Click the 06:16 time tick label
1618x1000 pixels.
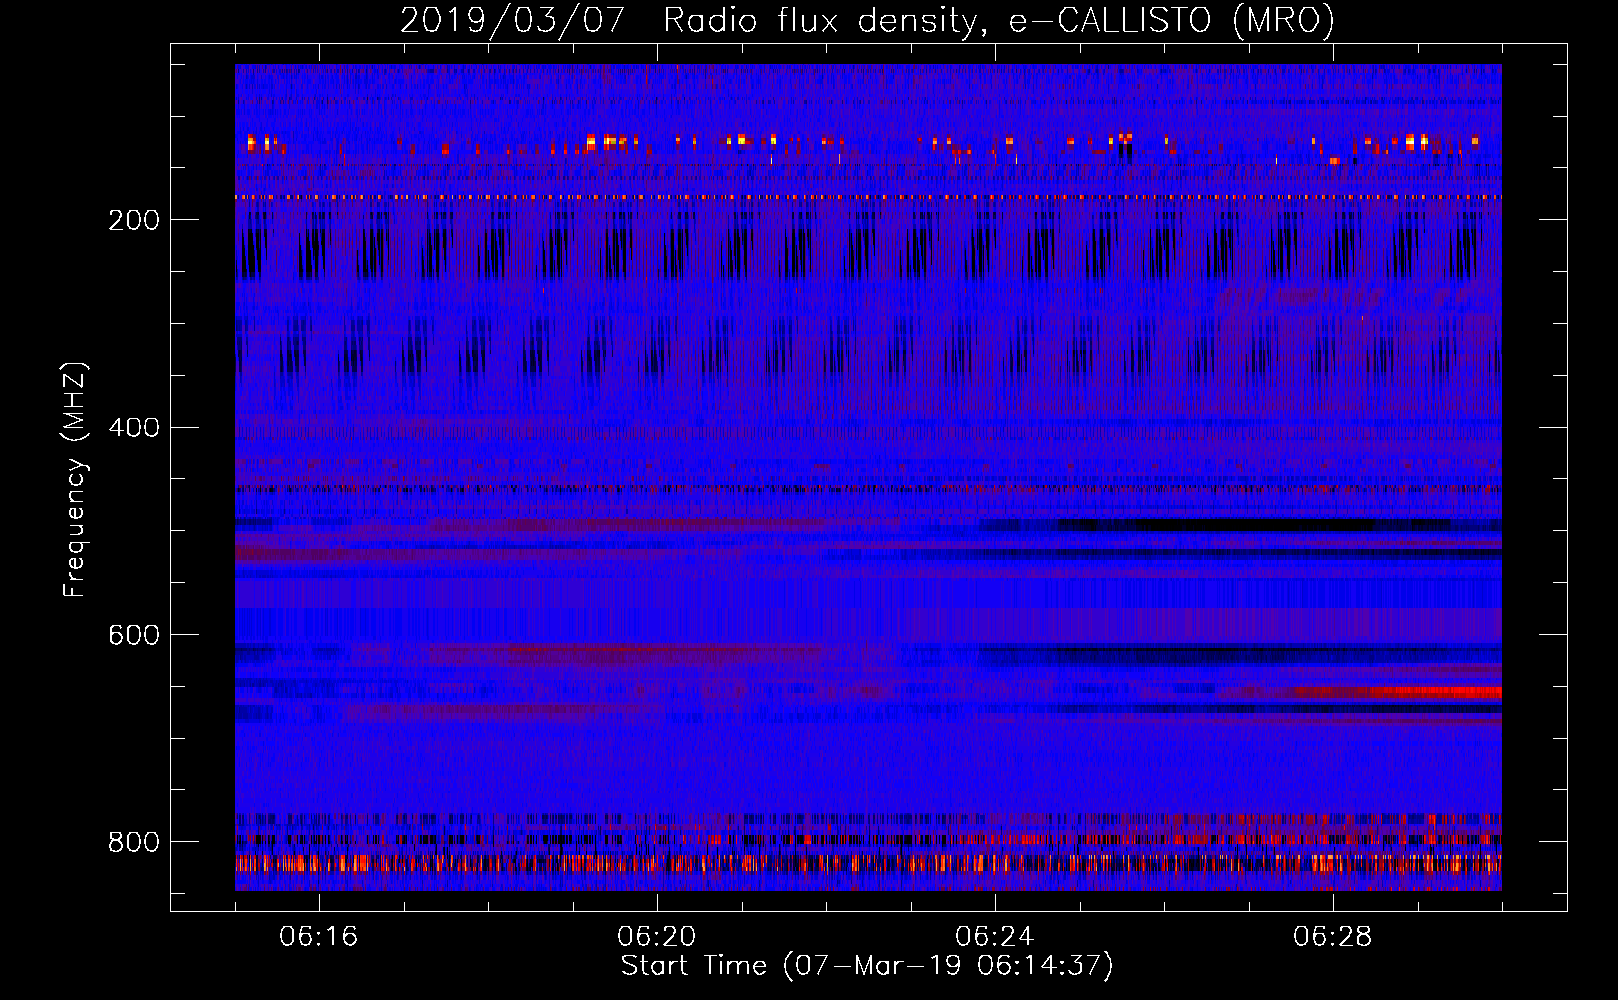click(319, 937)
